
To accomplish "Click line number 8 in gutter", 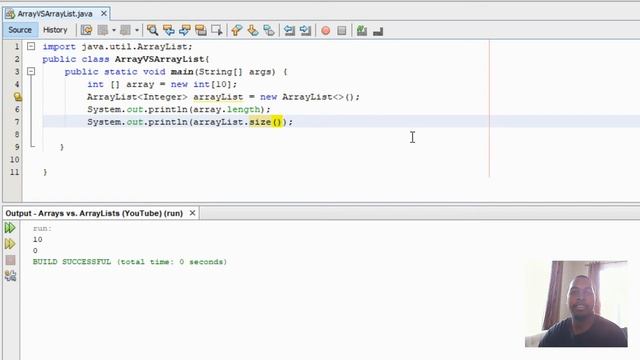I will [x=17, y=134].
